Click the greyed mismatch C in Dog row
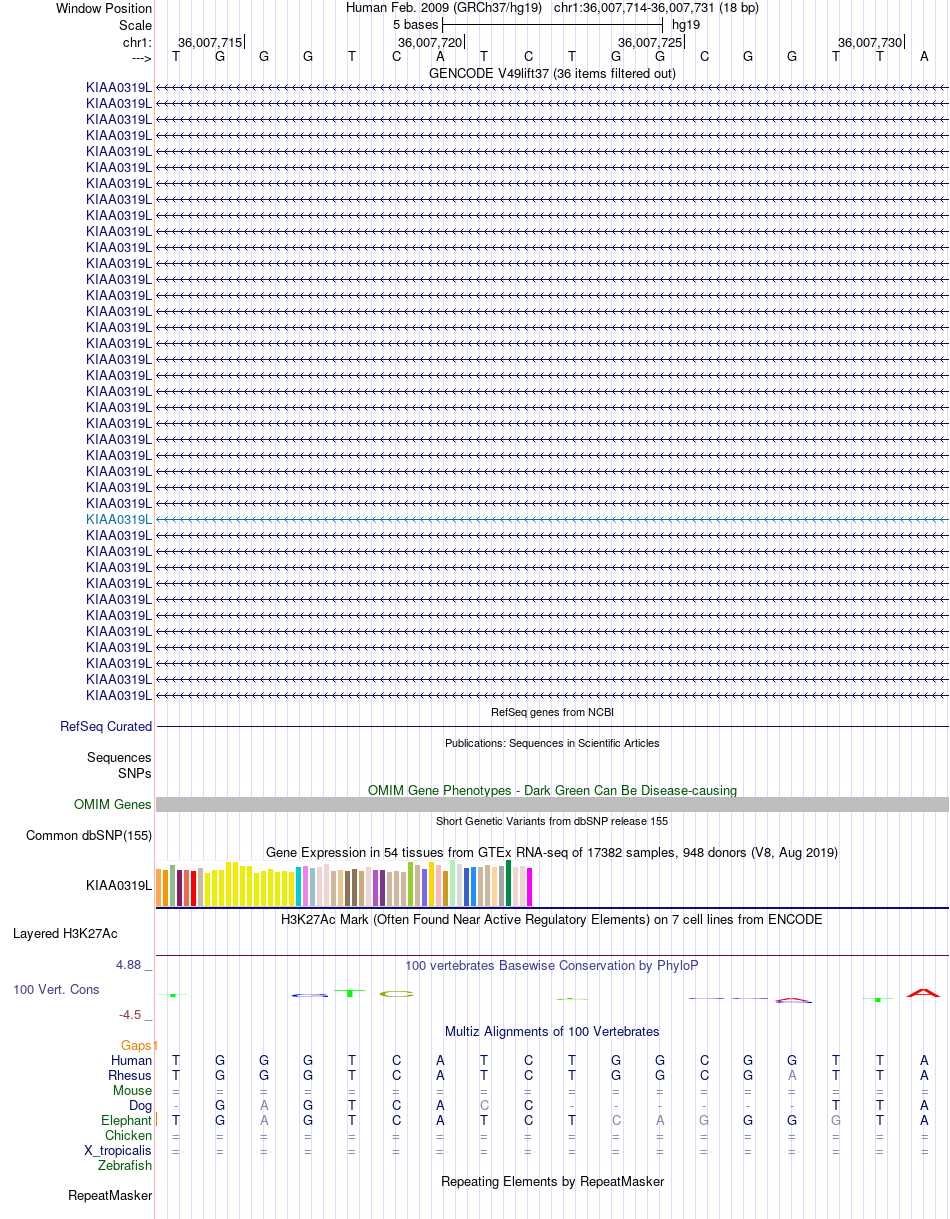The image size is (950, 1219). point(484,1106)
